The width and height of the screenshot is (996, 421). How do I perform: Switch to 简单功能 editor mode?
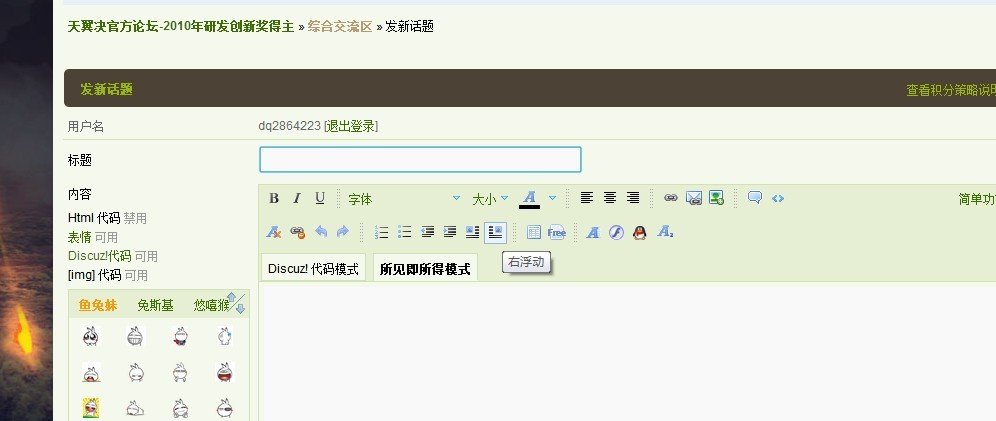click(x=977, y=199)
